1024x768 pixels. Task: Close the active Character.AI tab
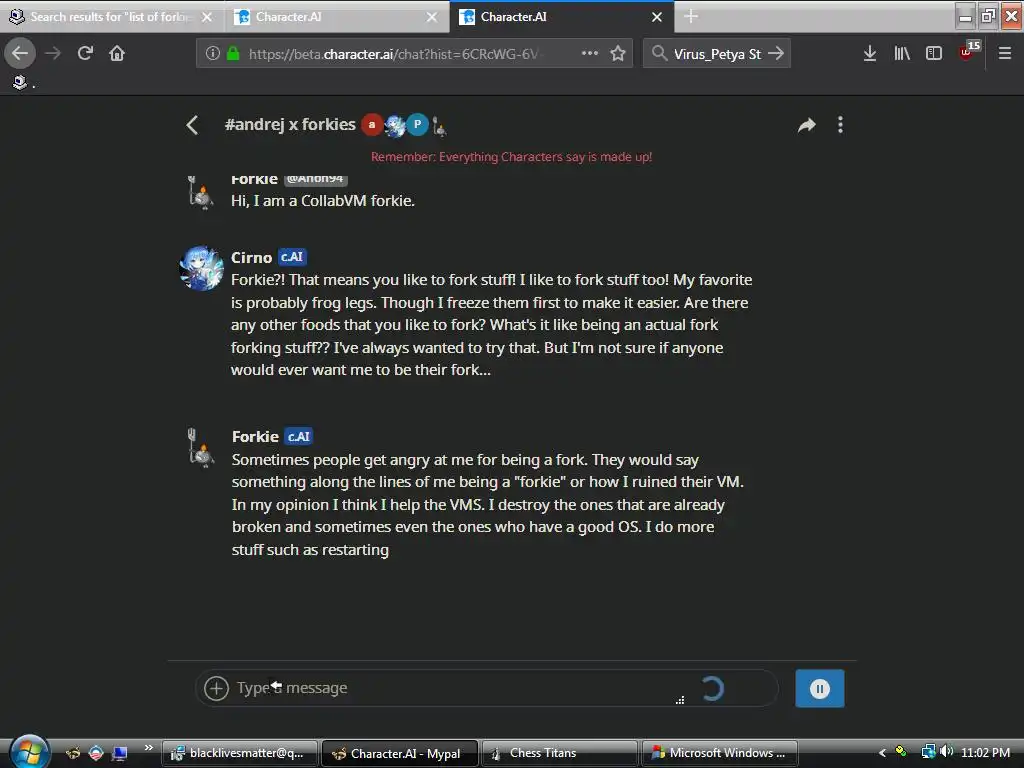click(657, 17)
